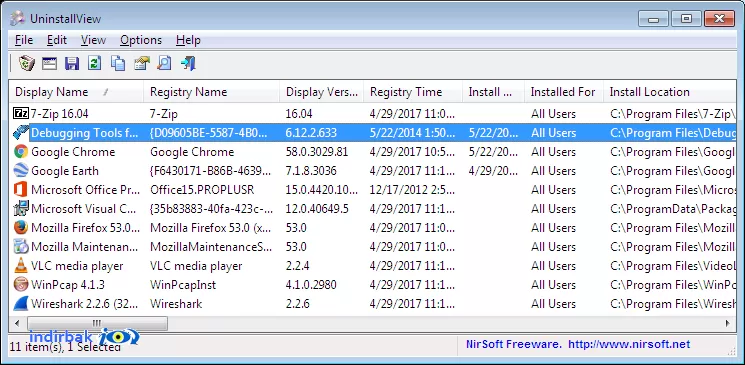
Task: Open Properties via the toolbar properties icon
Action: point(142,63)
